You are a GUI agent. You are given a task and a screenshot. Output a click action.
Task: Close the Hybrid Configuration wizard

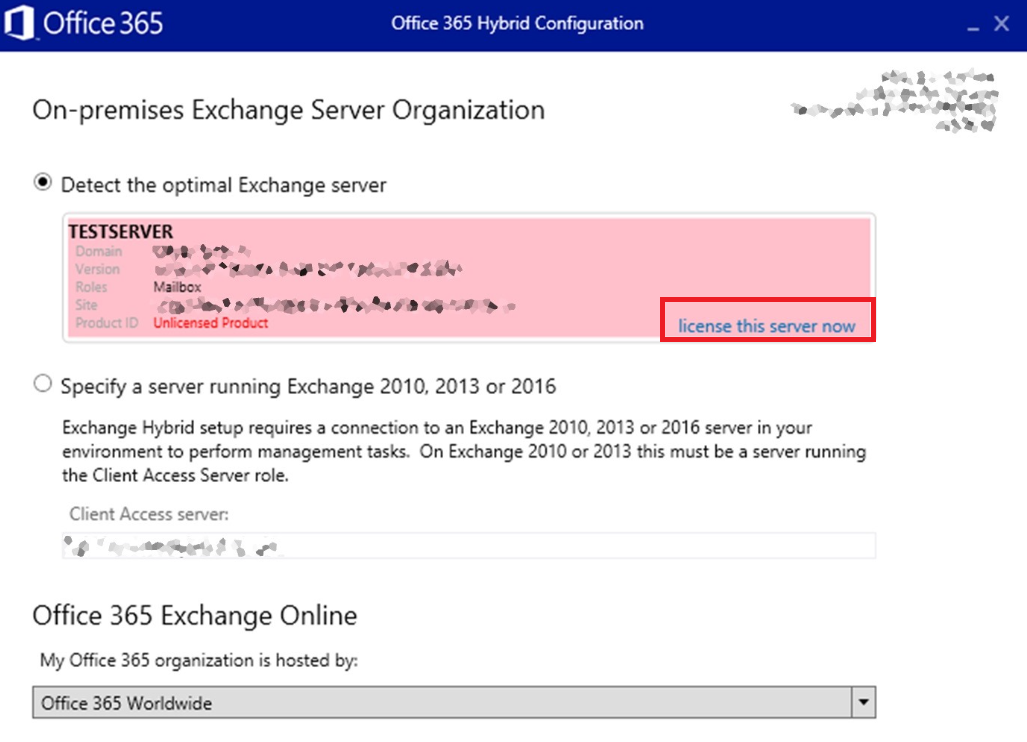click(x=1002, y=24)
